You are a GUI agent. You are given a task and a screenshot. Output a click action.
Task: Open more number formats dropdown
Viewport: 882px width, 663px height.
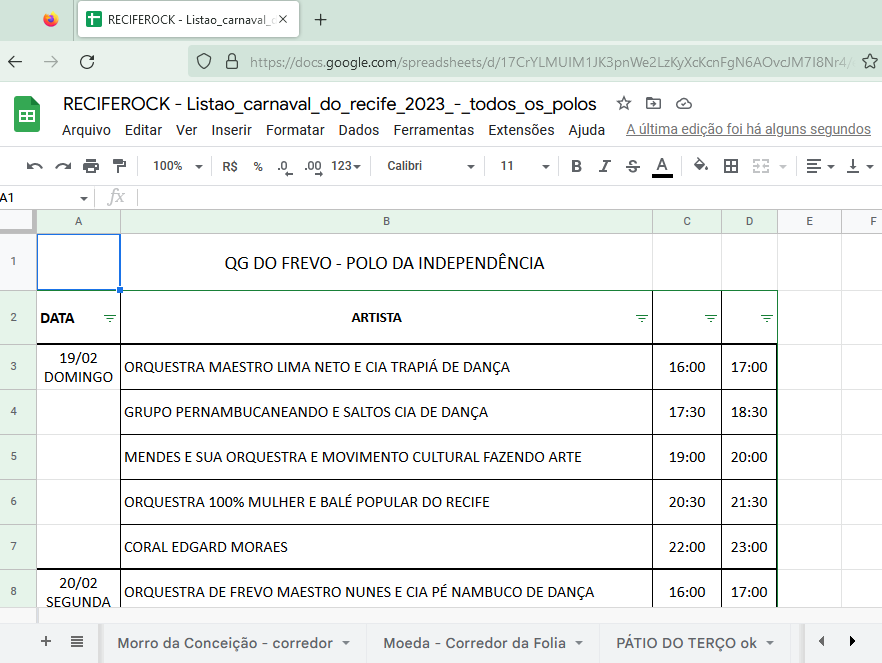pyautogui.click(x=346, y=166)
